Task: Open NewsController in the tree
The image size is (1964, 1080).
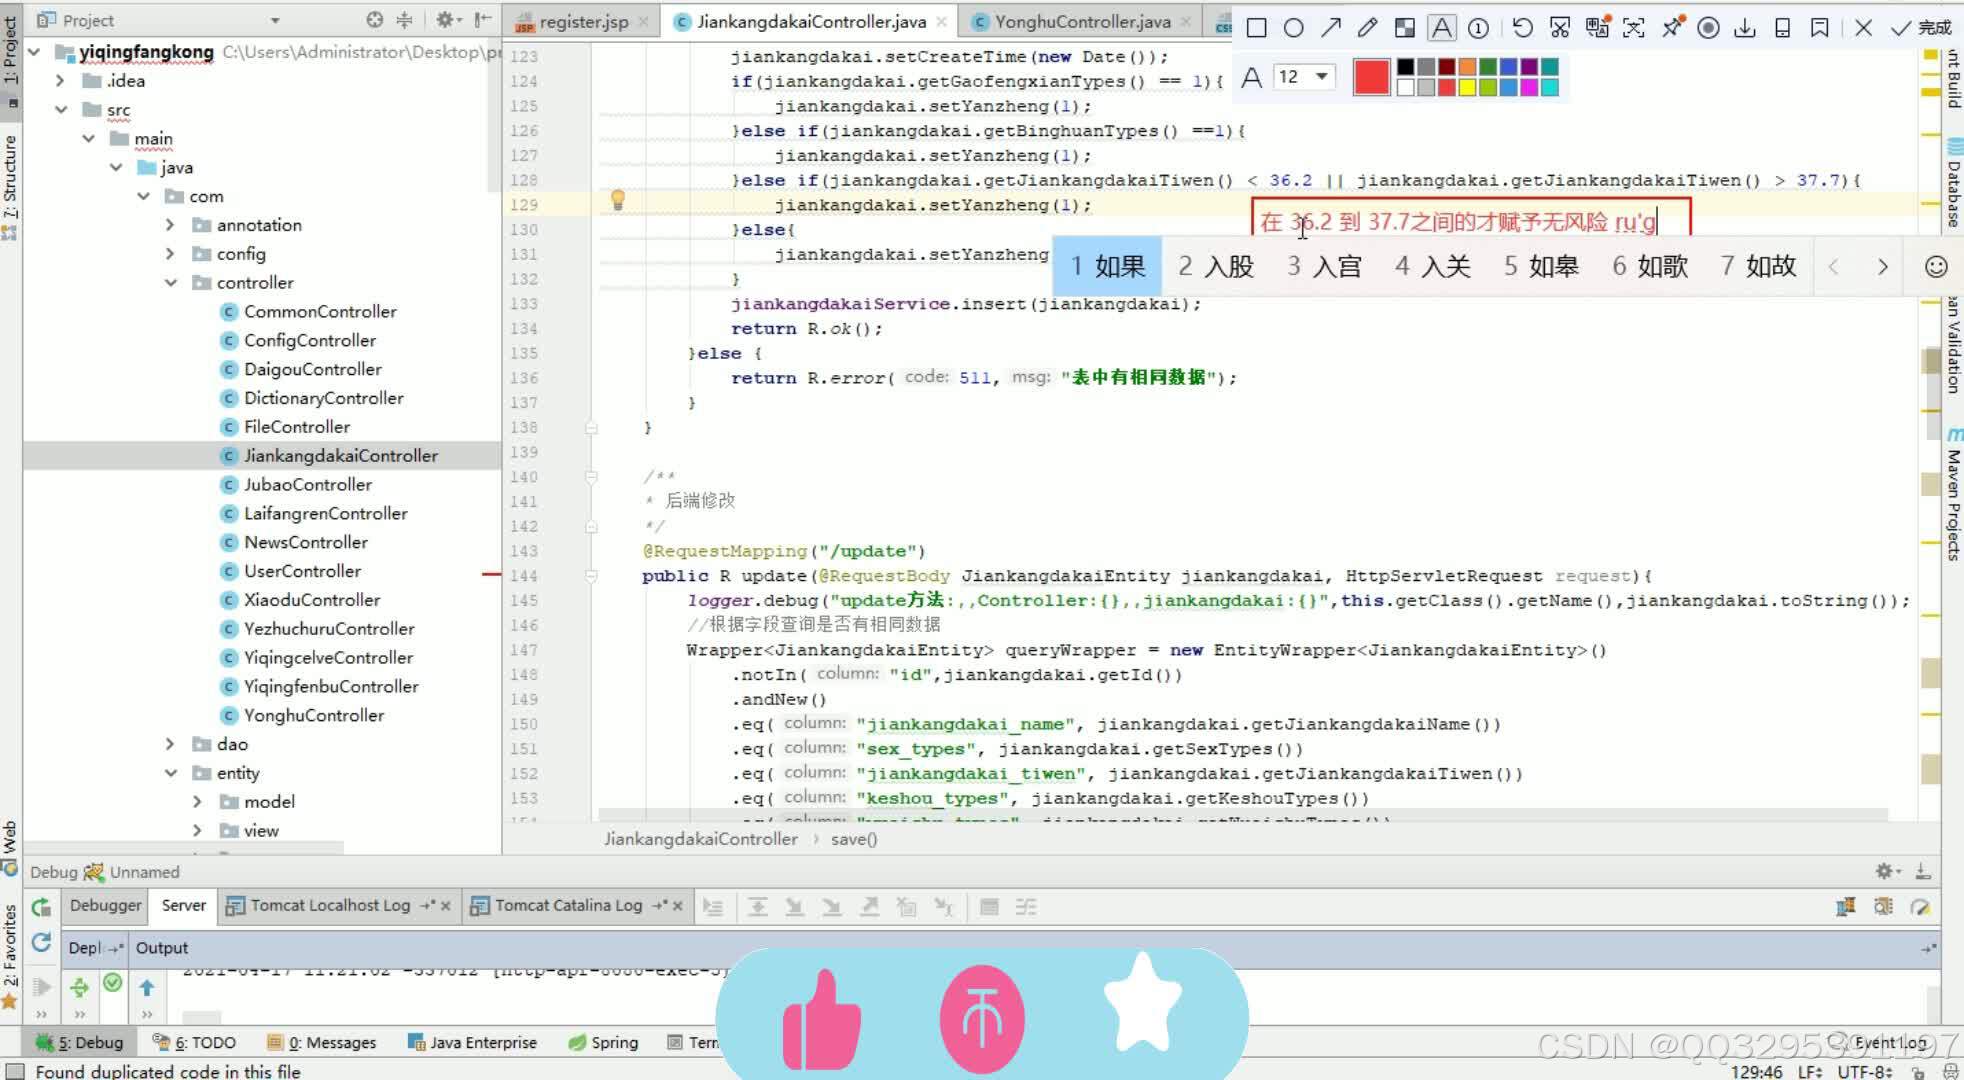Action: [306, 542]
